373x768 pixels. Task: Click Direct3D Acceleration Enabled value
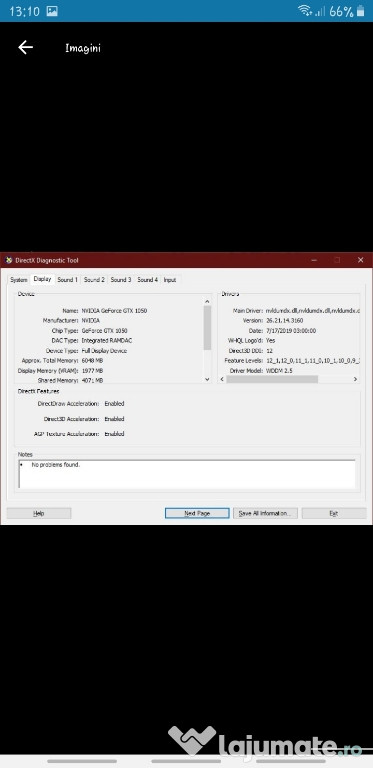point(114,419)
